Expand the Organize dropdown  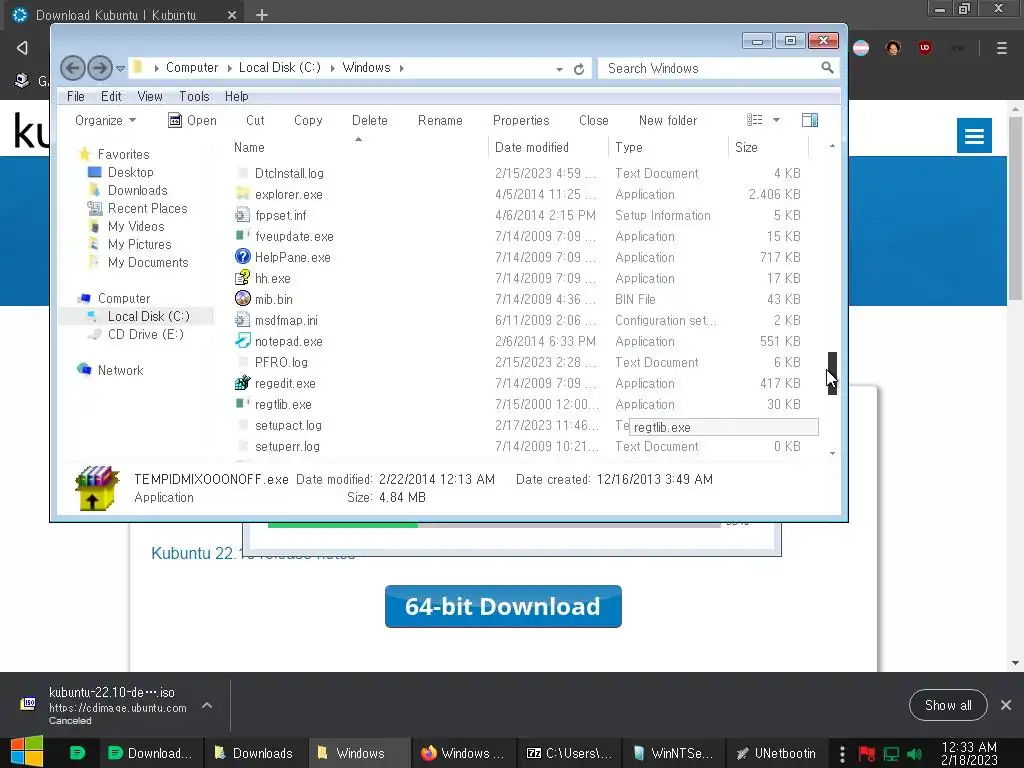pos(105,120)
